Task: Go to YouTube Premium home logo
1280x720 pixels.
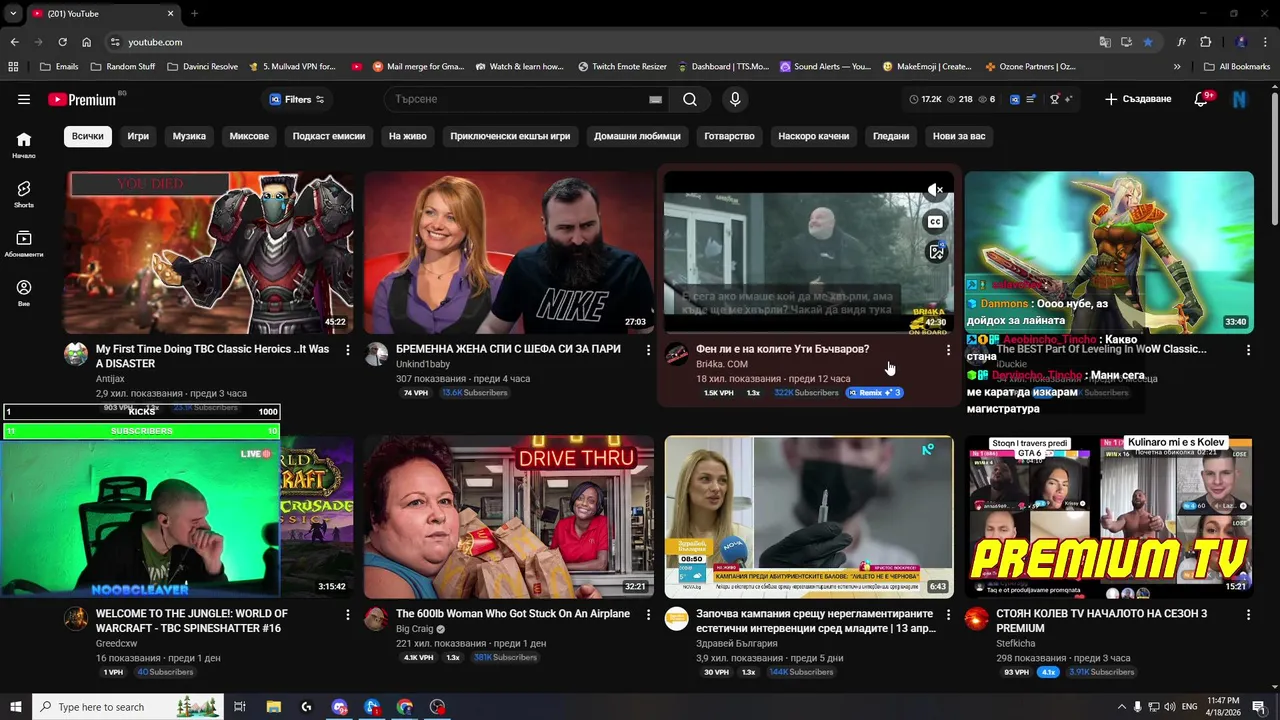Action: tap(82, 99)
